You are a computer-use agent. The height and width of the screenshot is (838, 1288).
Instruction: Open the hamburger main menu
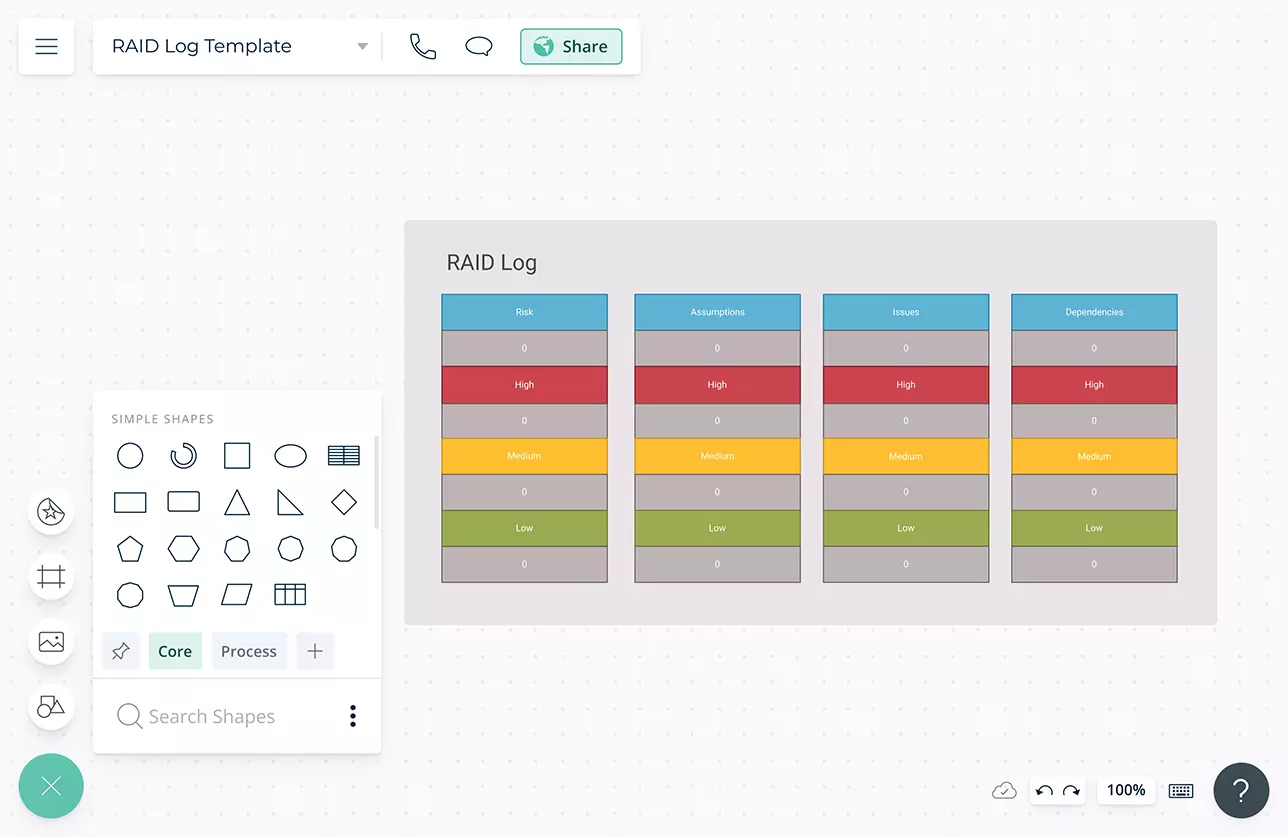pos(46,47)
